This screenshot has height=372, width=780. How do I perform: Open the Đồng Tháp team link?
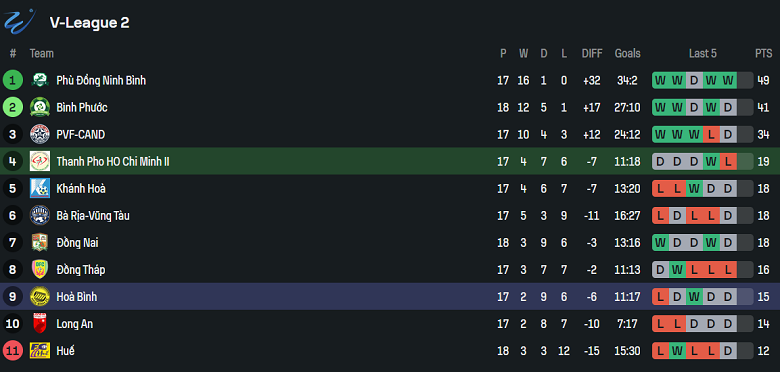point(81,270)
